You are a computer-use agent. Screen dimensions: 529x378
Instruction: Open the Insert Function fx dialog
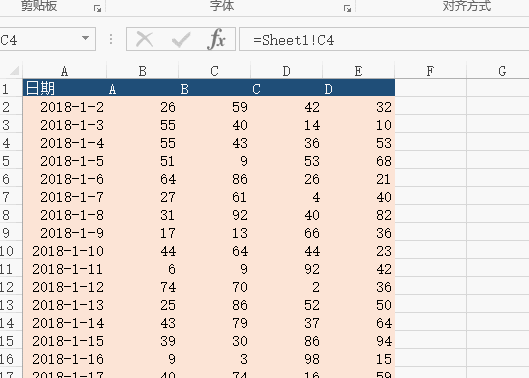[216, 39]
